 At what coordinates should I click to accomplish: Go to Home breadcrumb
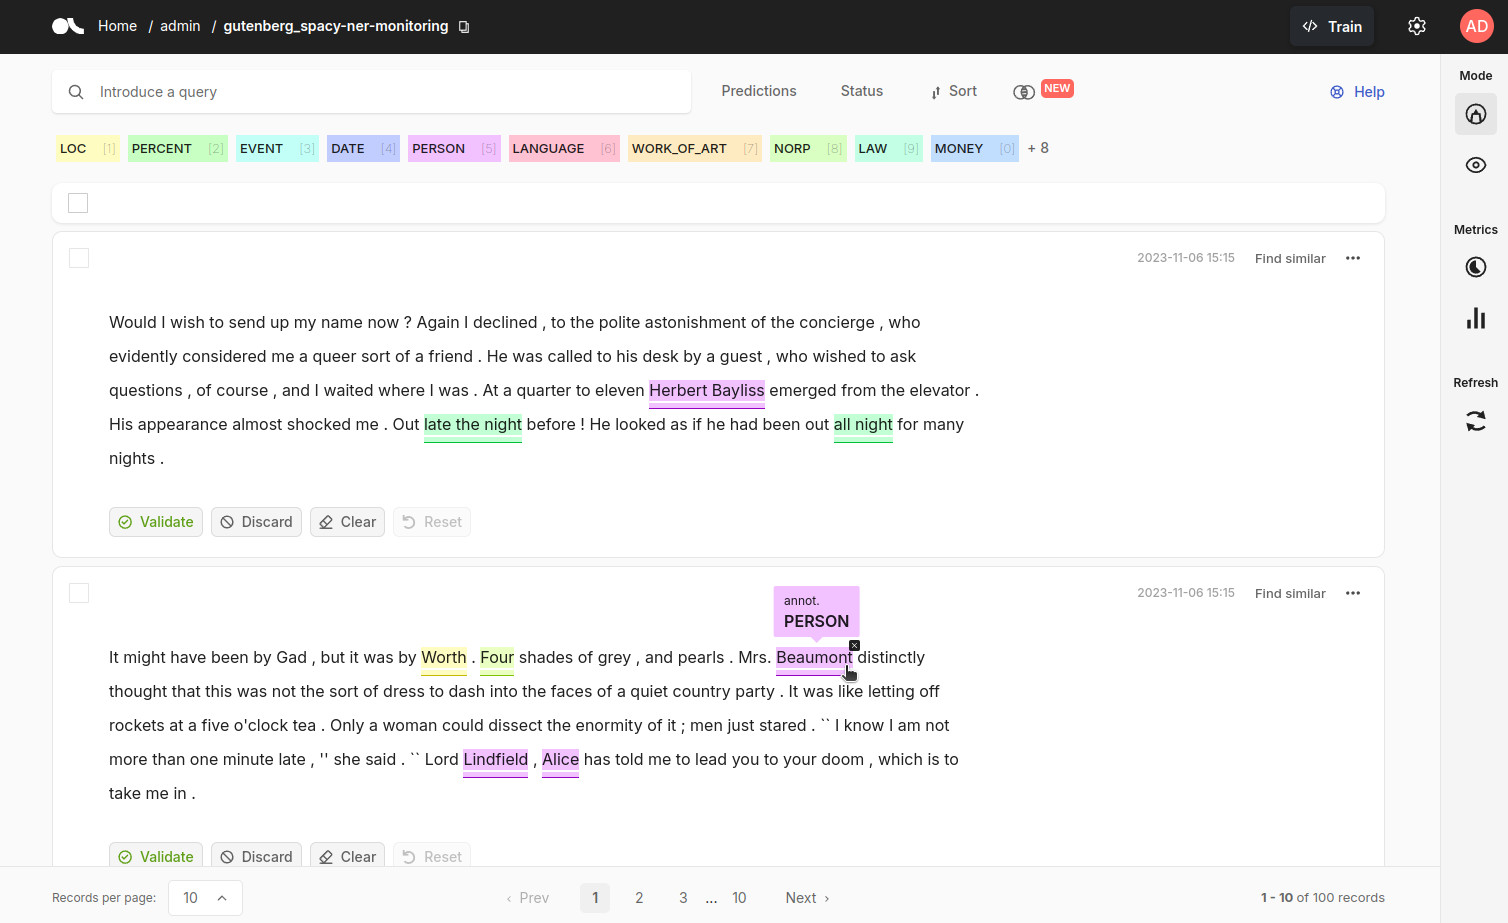(x=117, y=26)
